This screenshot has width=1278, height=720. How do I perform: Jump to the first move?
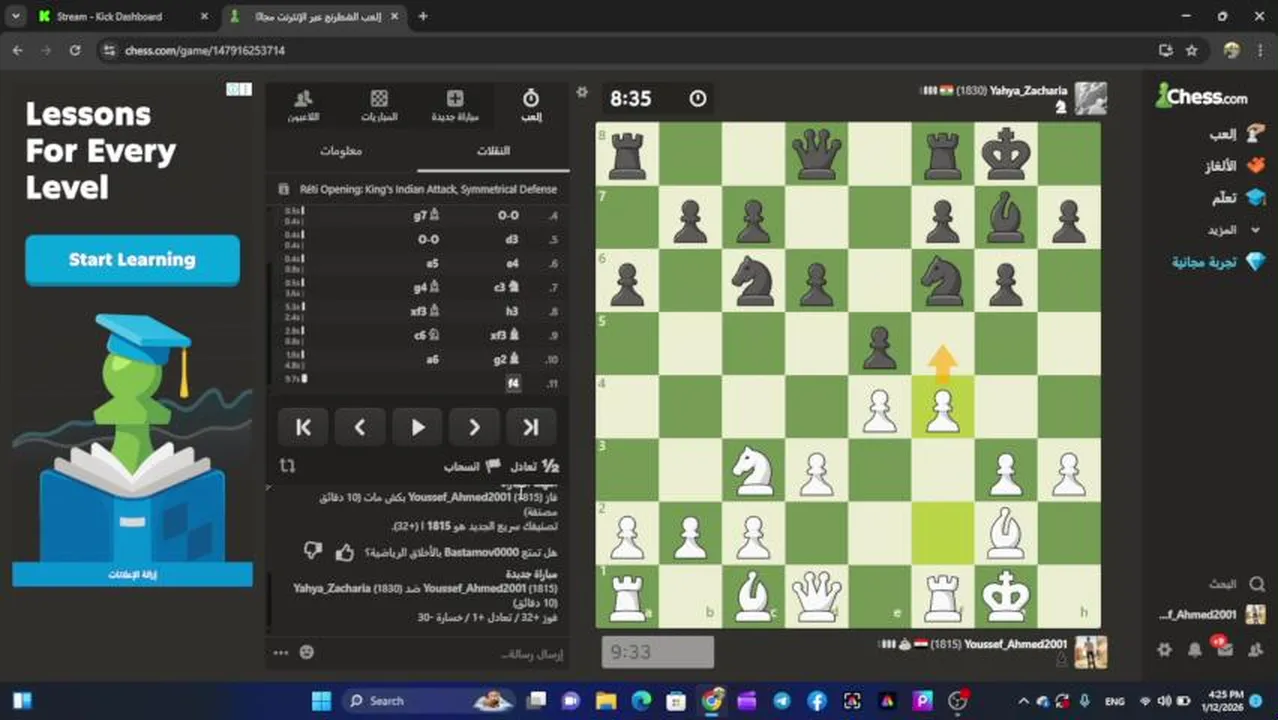[x=303, y=427]
